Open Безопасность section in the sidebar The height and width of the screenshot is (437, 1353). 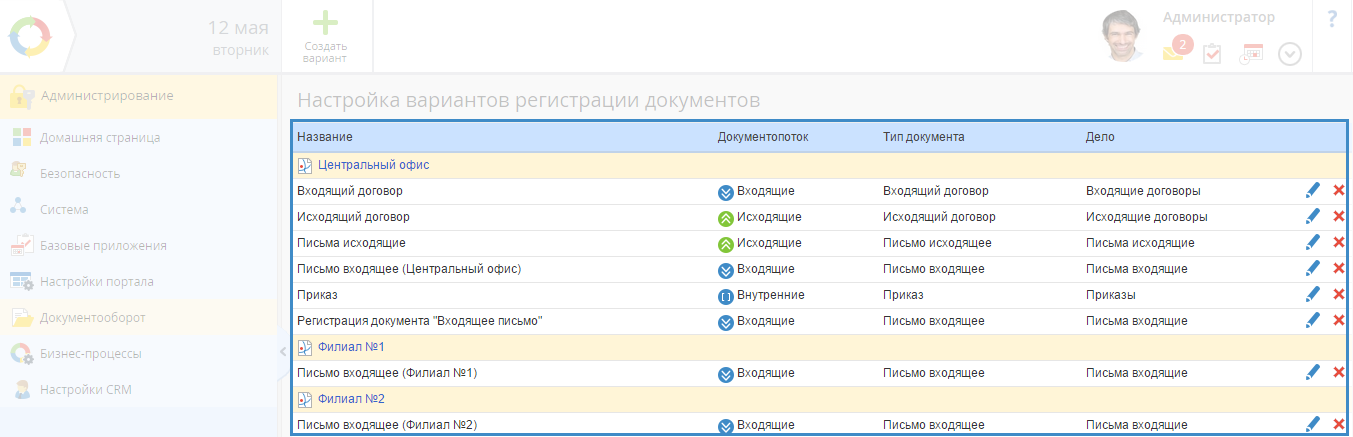click(x=80, y=173)
